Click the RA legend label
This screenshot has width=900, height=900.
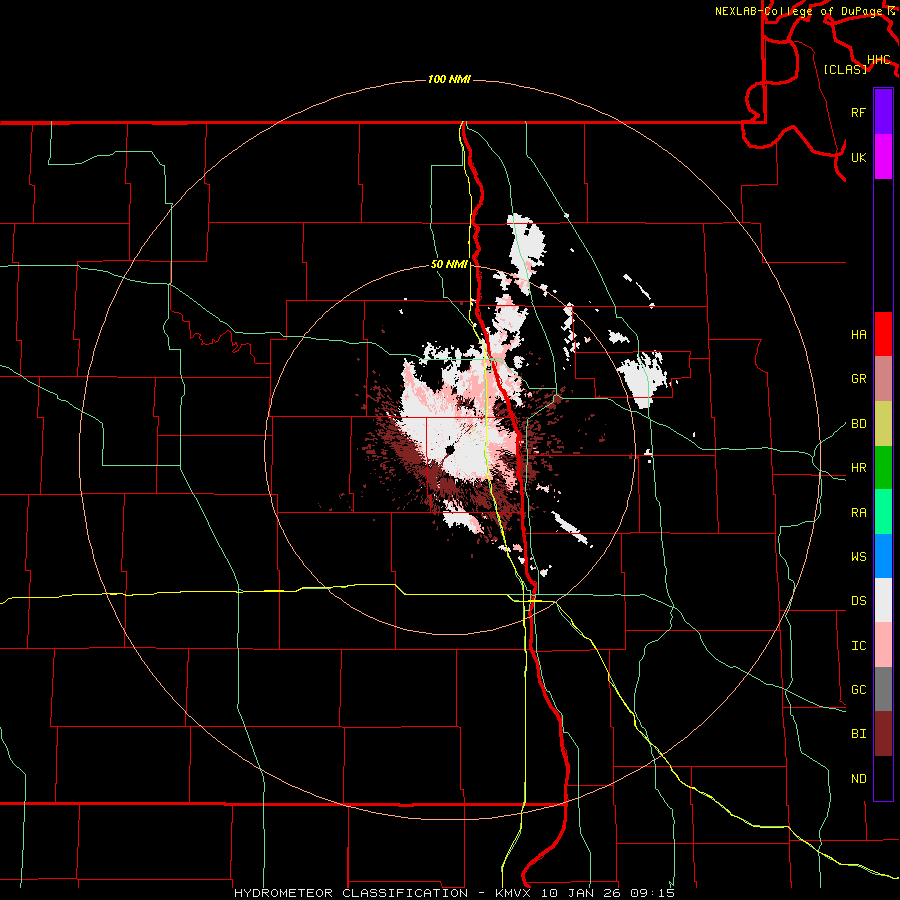858,513
